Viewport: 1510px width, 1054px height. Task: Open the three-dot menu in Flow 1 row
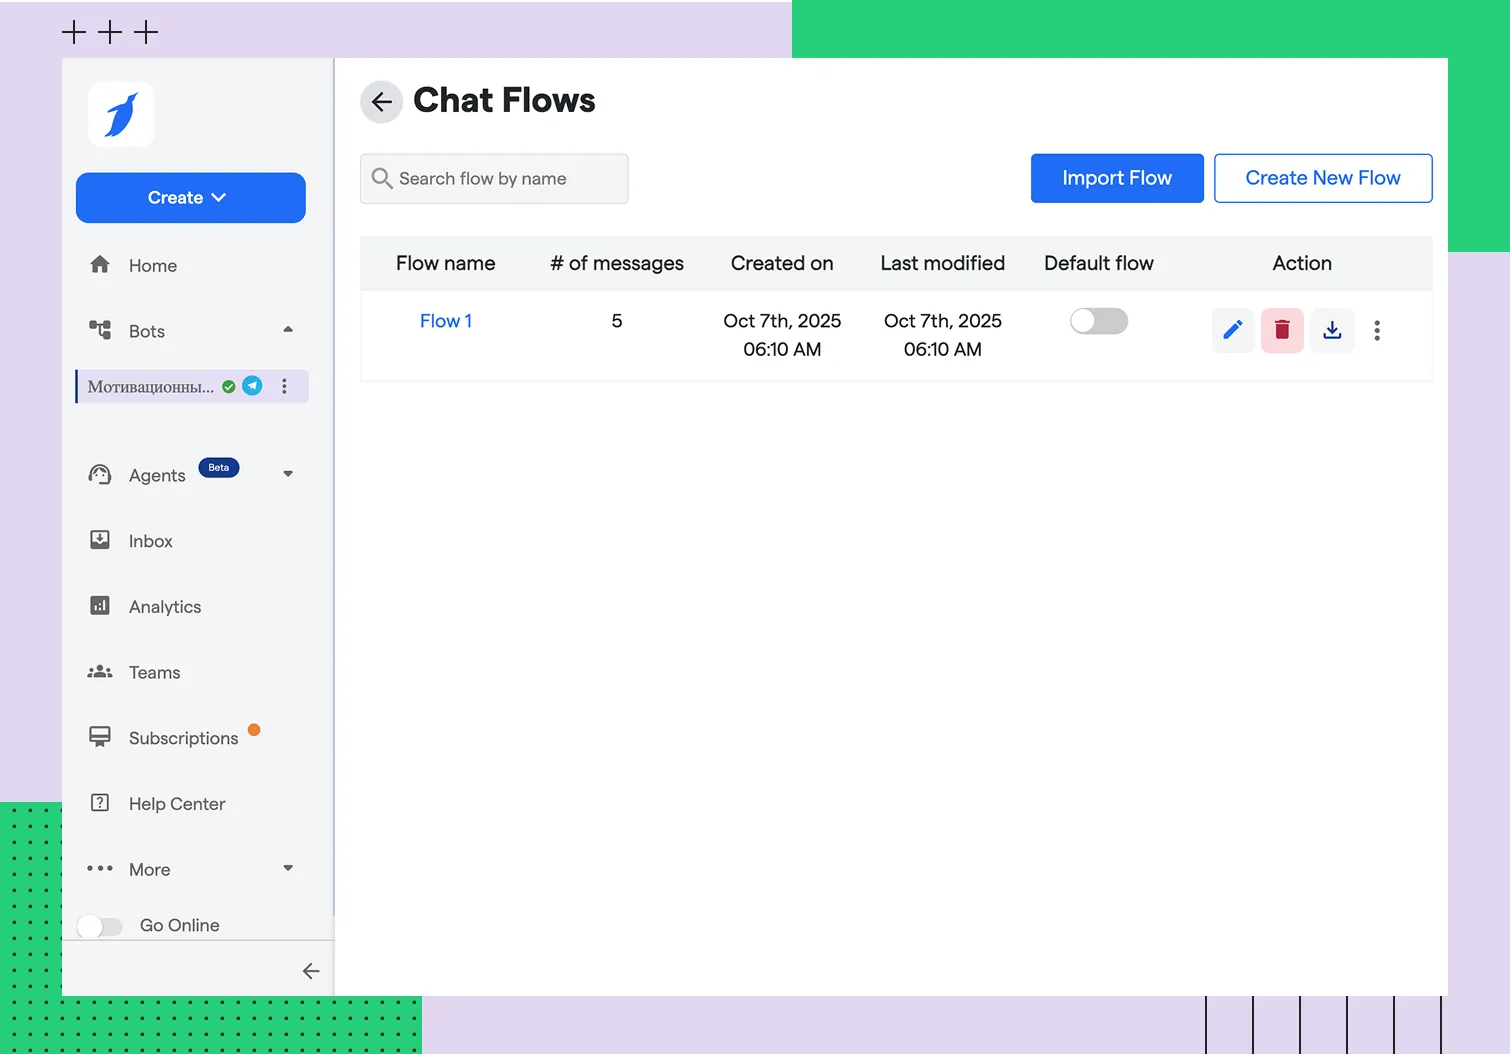coord(1377,331)
